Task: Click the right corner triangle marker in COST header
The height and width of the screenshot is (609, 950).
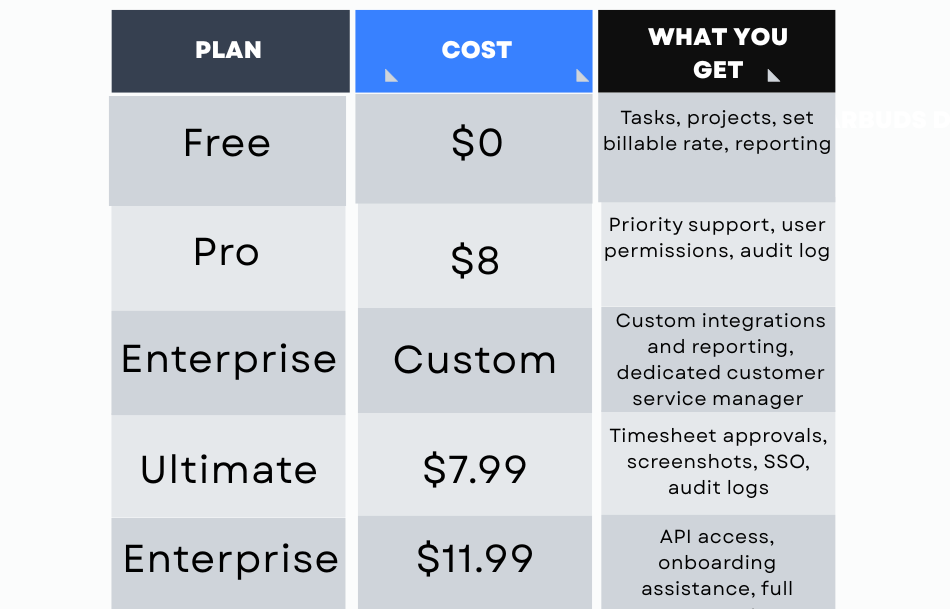Action: (x=582, y=76)
